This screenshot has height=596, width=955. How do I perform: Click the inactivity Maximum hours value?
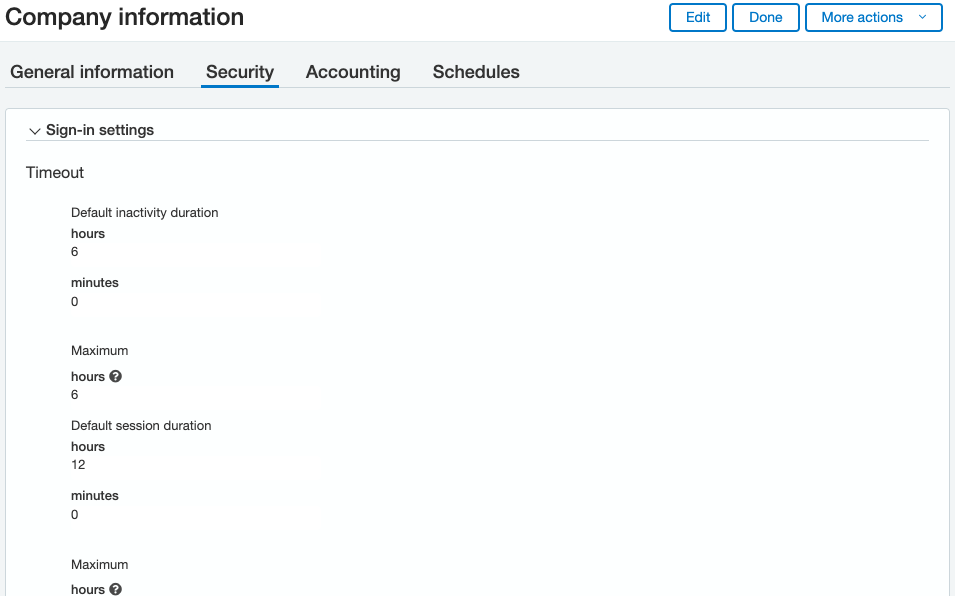pos(75,395)
